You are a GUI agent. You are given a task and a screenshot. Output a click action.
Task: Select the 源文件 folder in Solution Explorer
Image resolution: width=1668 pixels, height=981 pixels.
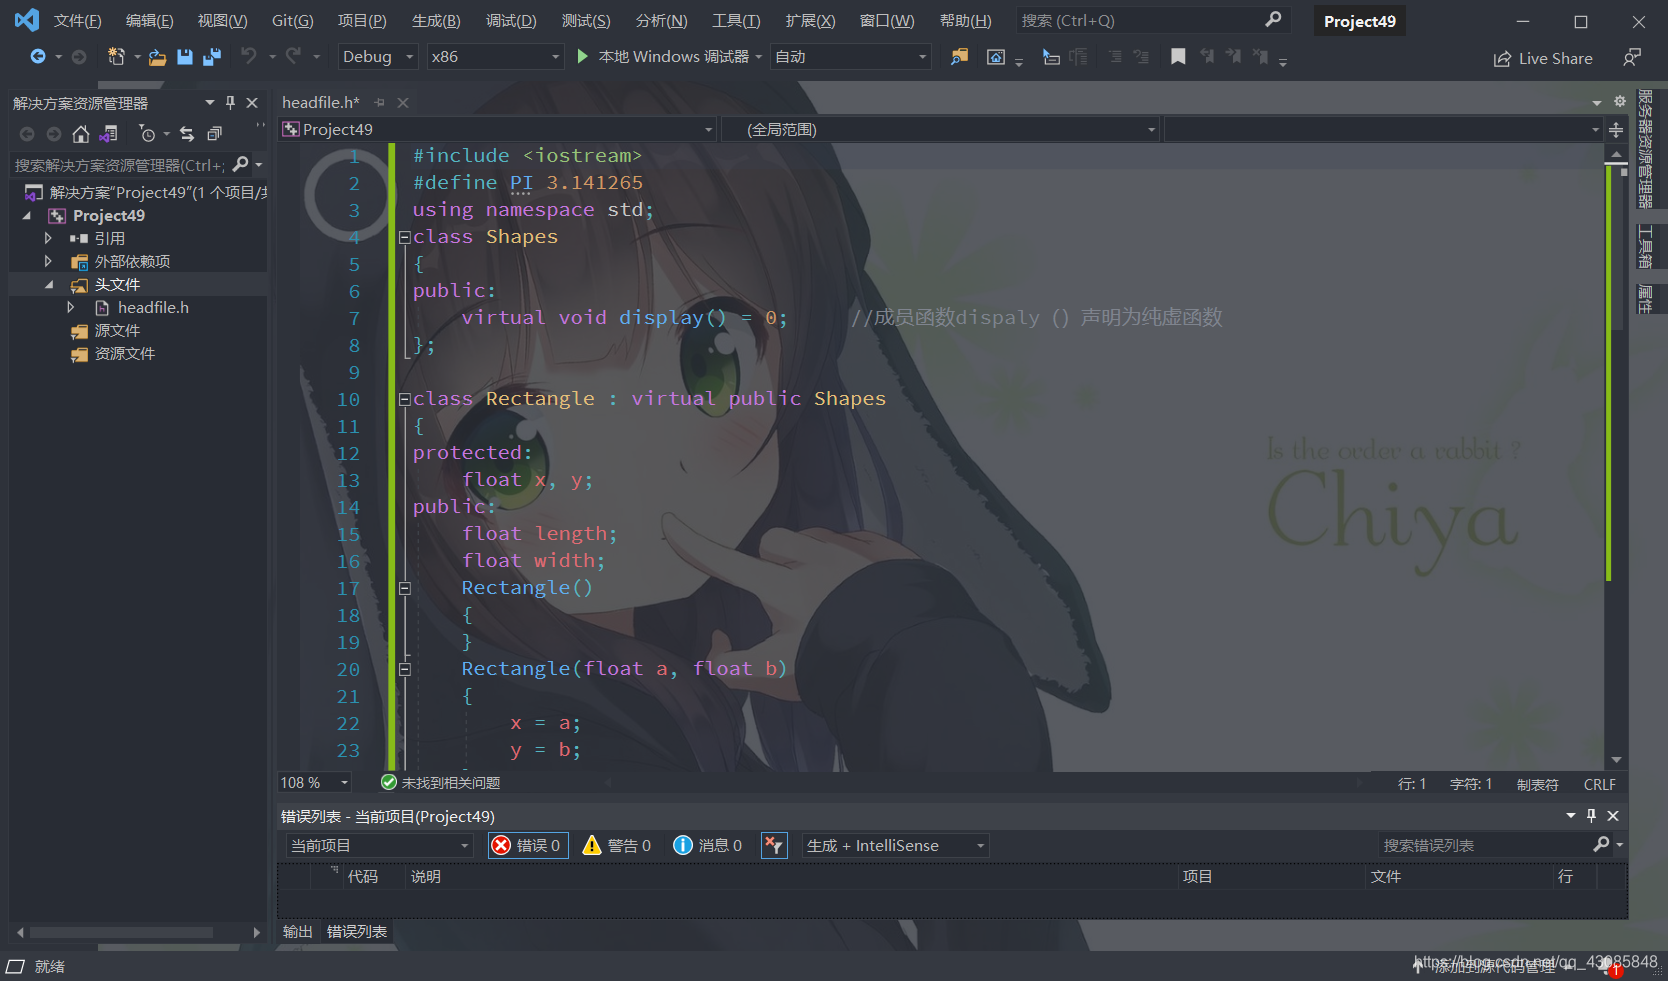coord(117,330)
